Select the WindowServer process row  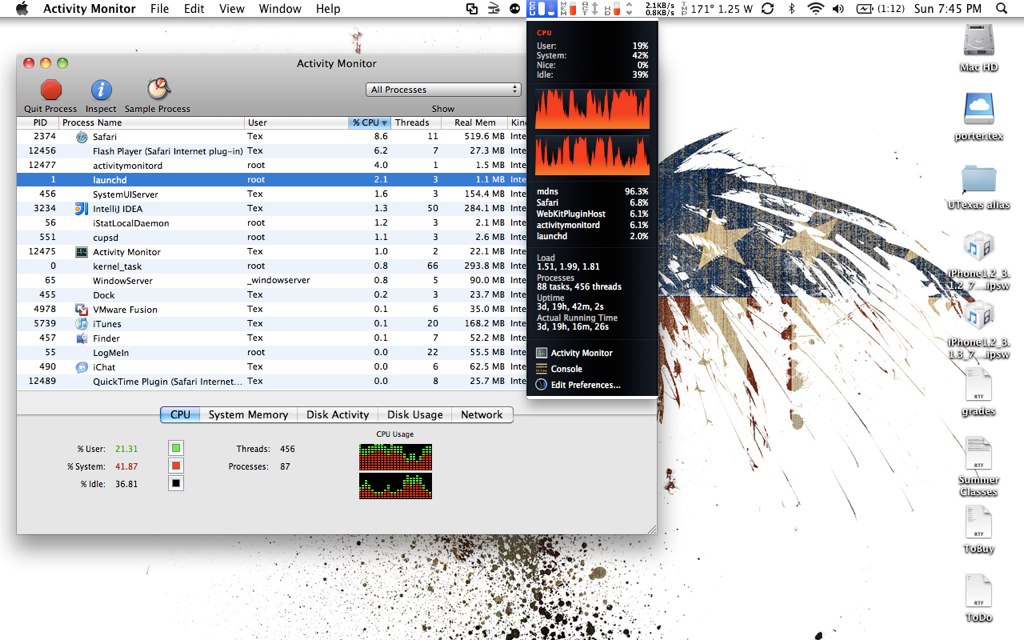coord(272,280)
